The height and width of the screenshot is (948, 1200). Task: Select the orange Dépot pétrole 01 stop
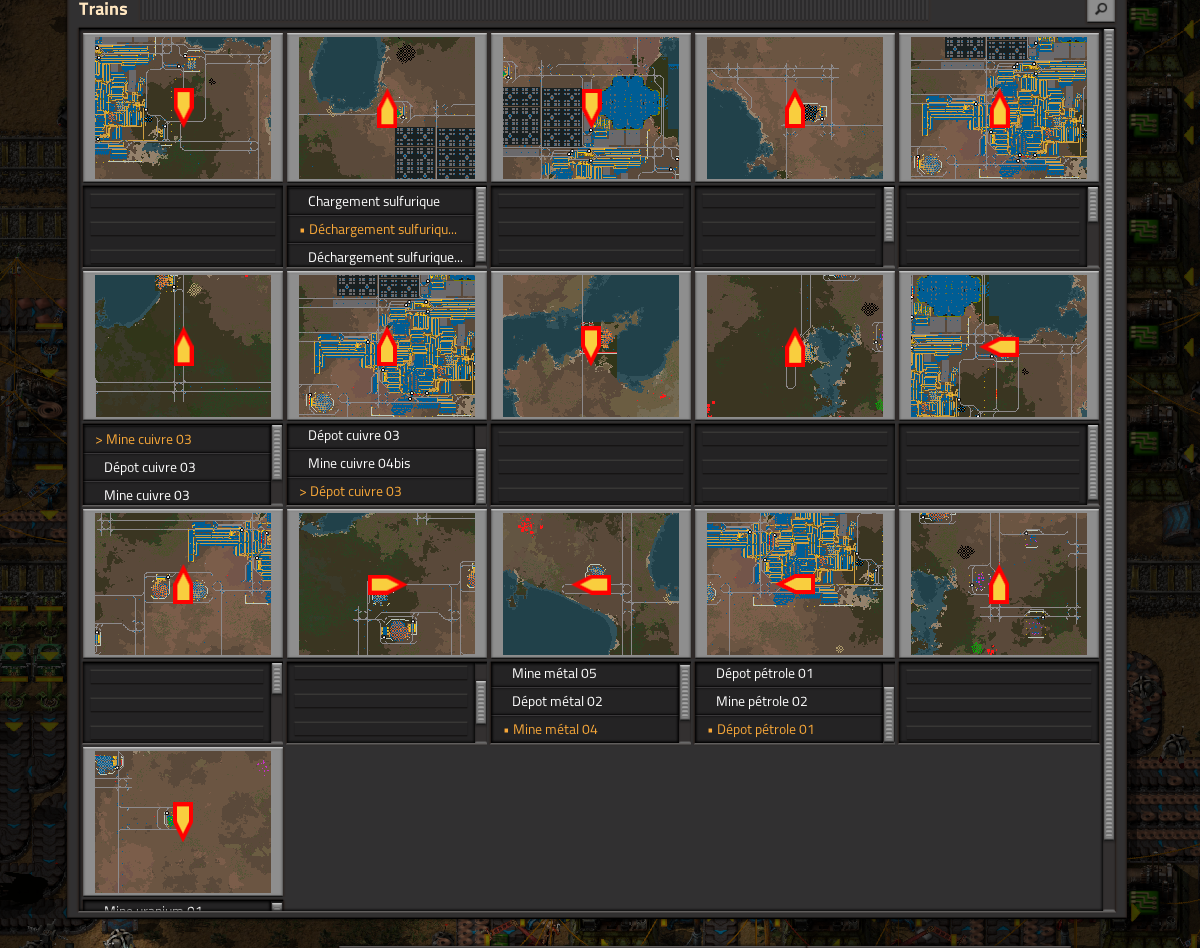pos(789,729)
